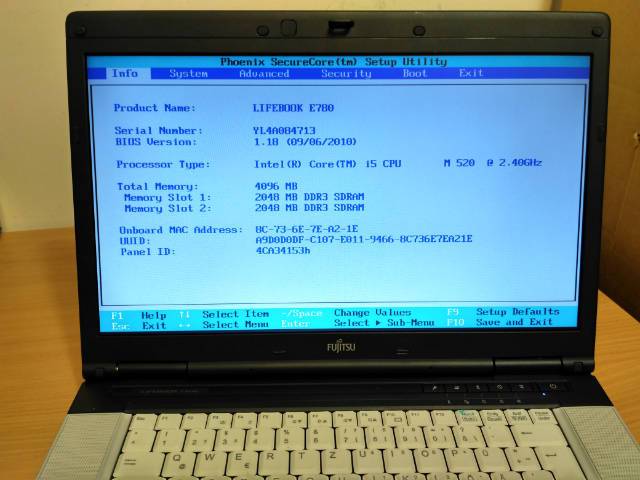Screen dimensions: 640x480
Task: Click the highlighted Info tab
Action: (125, 74)
